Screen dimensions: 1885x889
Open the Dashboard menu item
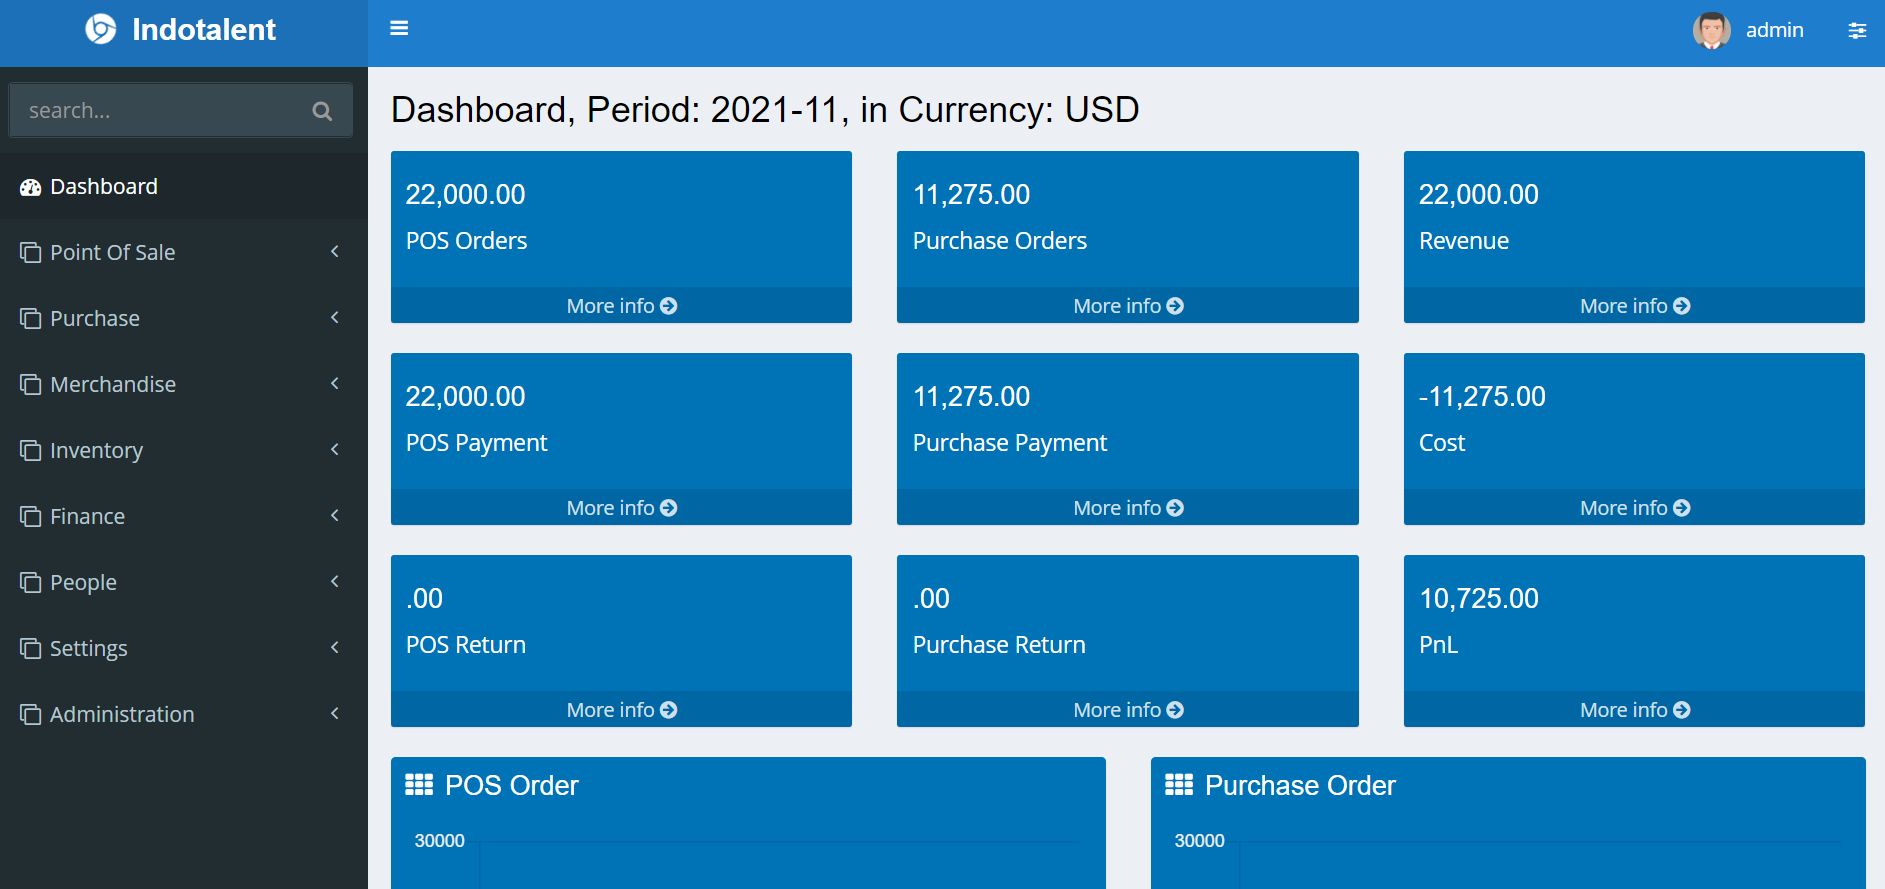[x=103, y=187]
